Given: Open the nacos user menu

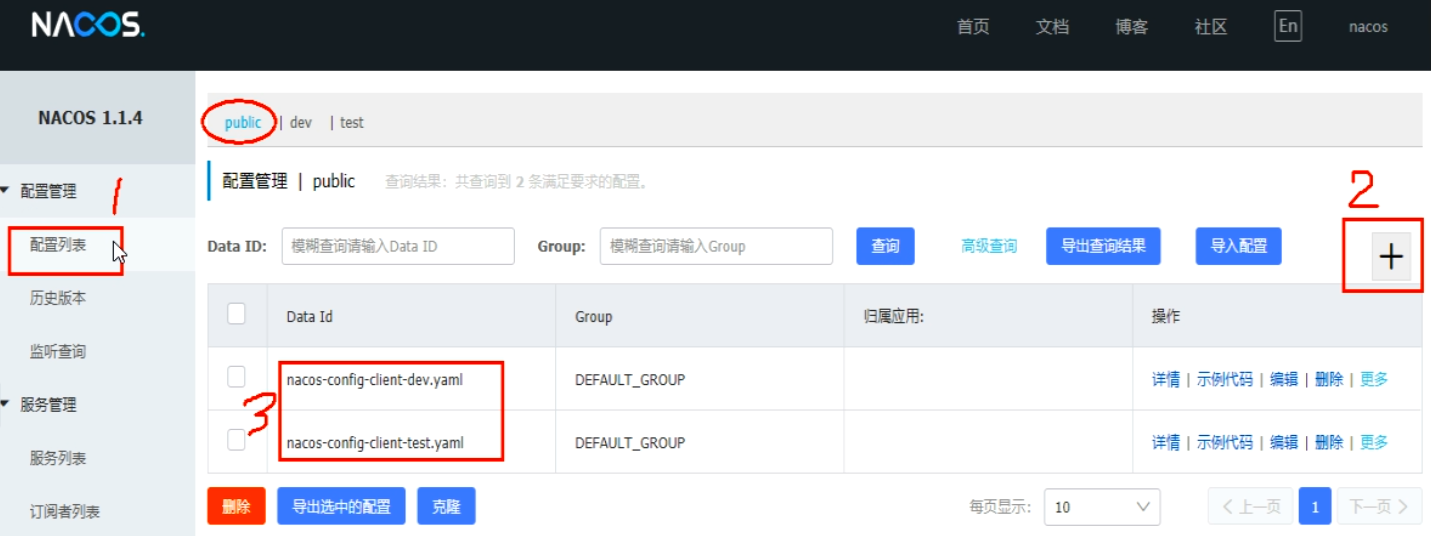Looking at the screenshot, I should (1368, 27).
